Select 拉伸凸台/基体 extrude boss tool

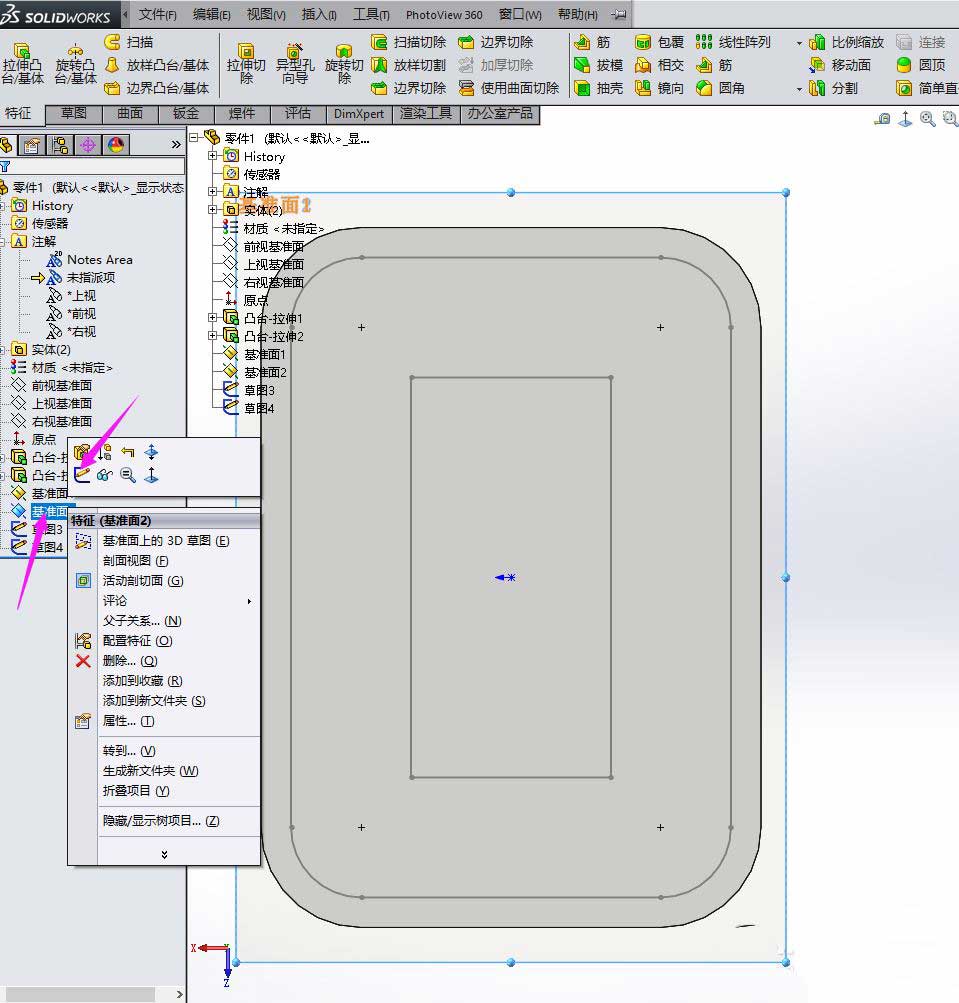pos(22,64)
